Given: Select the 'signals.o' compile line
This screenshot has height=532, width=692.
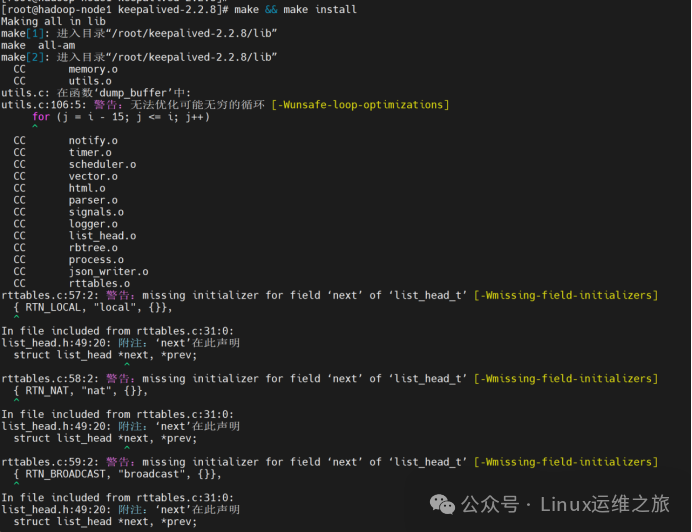Looking at the screenshot, I should pos(69,212).
